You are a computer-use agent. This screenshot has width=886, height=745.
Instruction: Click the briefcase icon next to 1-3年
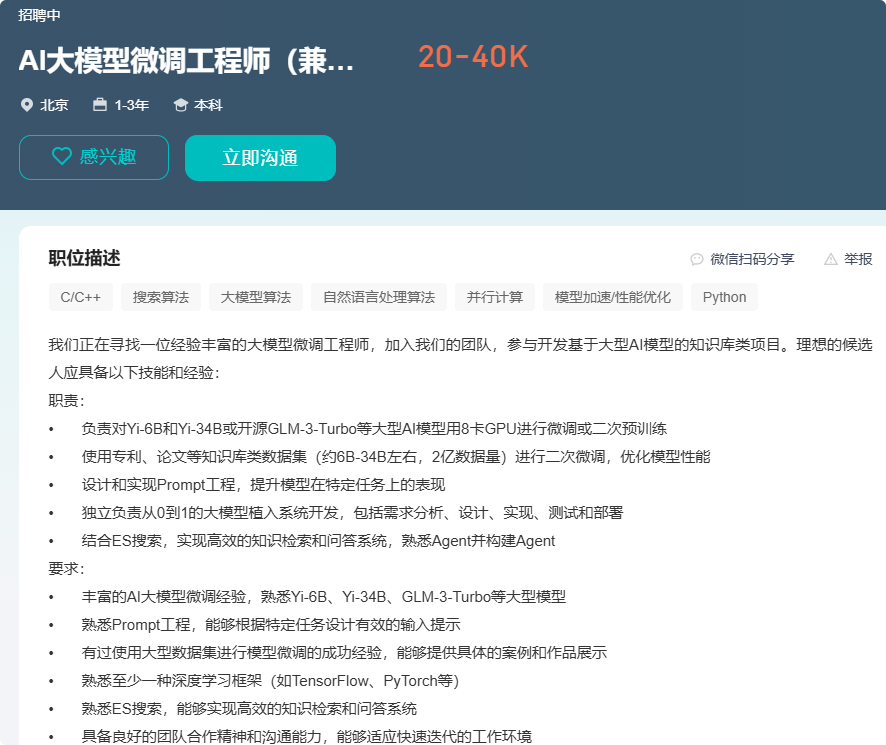click(99, 104)
